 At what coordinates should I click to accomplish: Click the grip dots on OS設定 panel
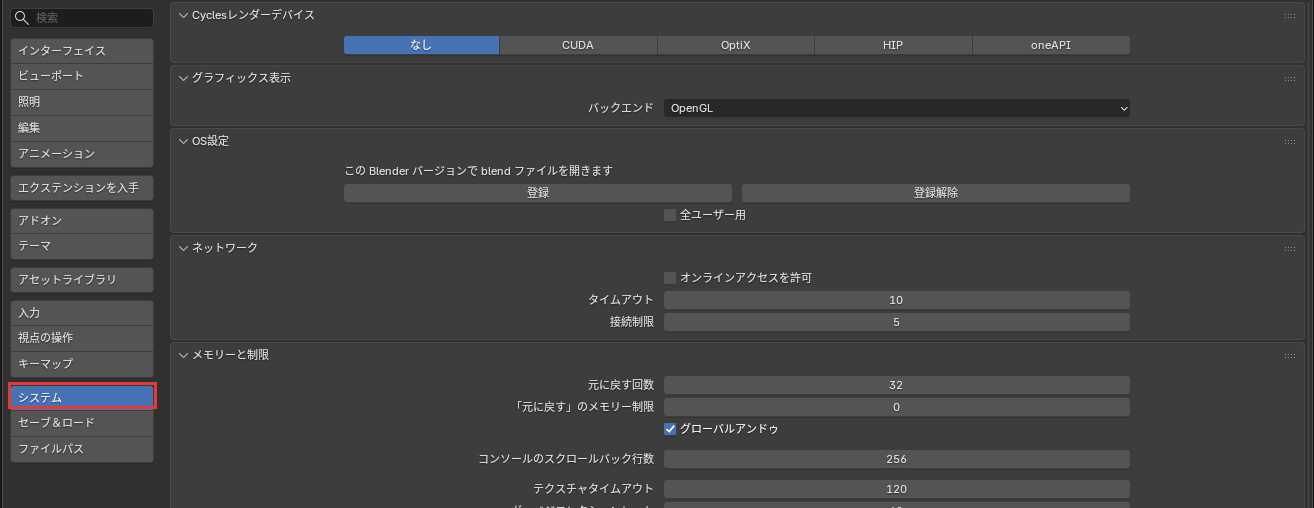[x=1290, y=142]
